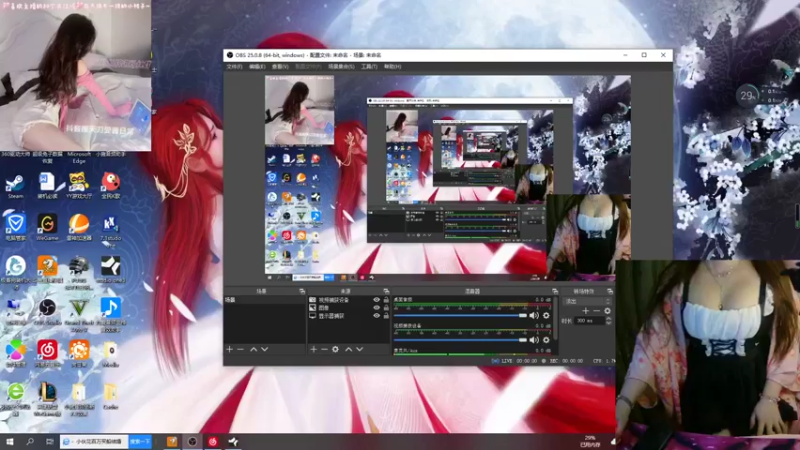Viewport: 800px width, 450px height.
Task: Open the Tools (T) menu in OBS
Action: click(x=369, y=67)
